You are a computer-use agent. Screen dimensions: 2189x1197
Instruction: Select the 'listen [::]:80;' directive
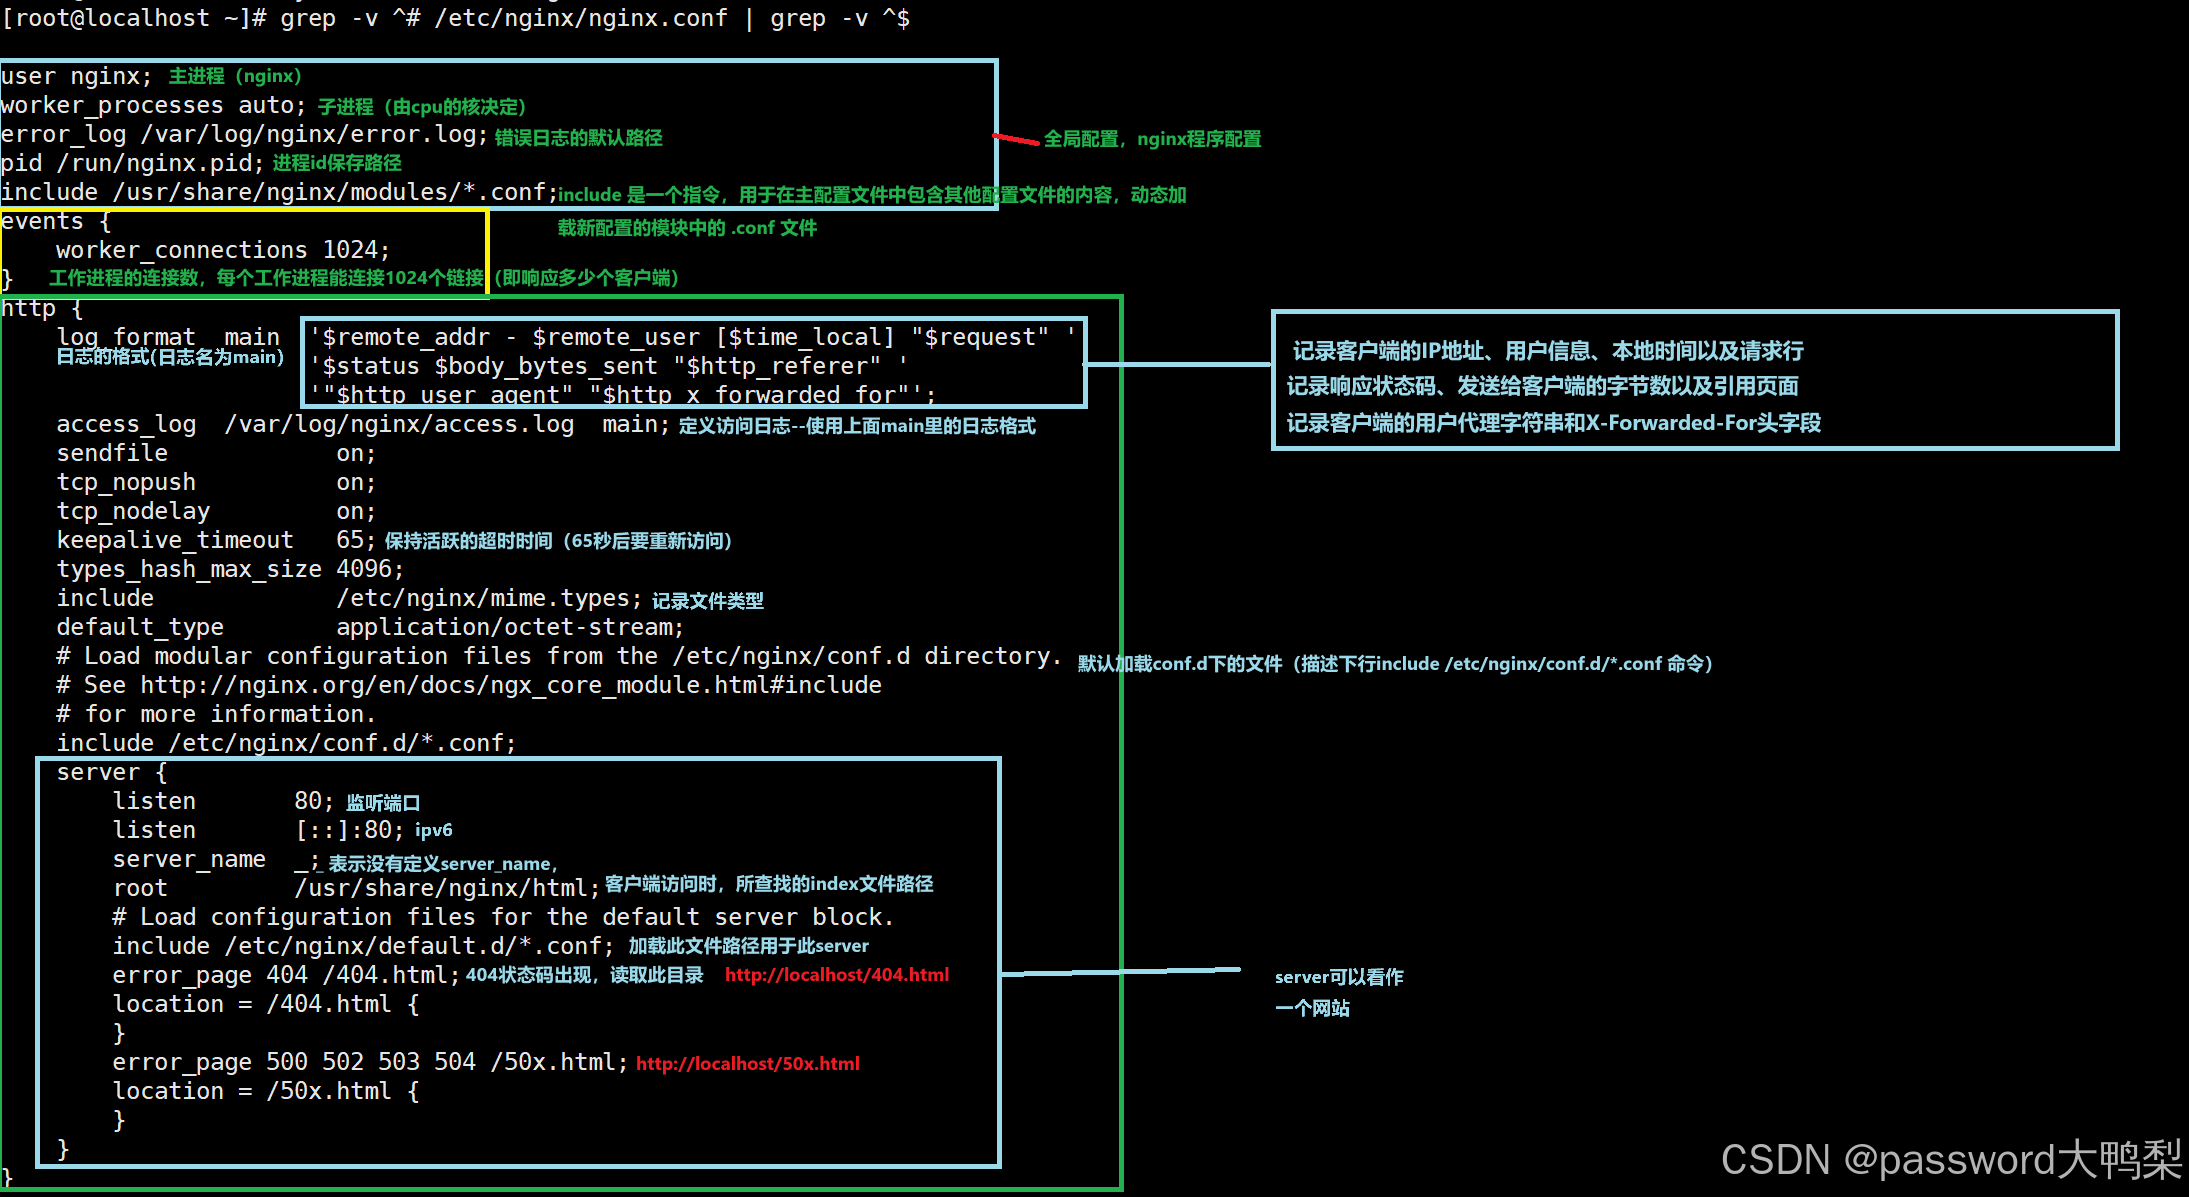click(259, 830)
